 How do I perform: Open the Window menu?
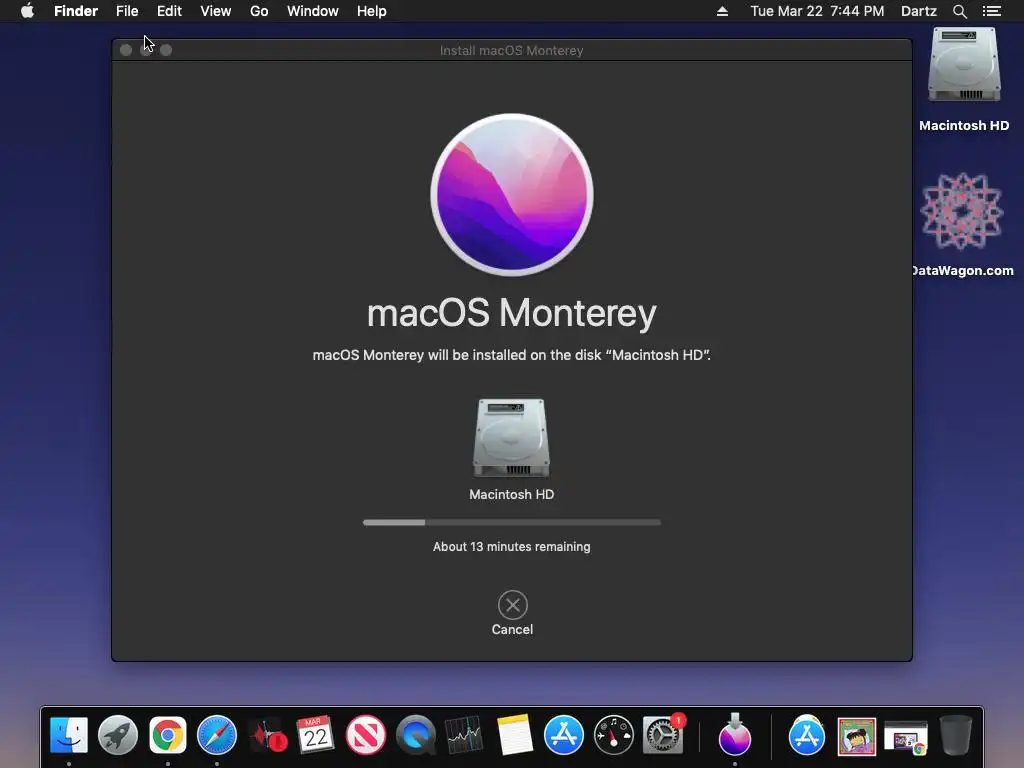(312, 11)
